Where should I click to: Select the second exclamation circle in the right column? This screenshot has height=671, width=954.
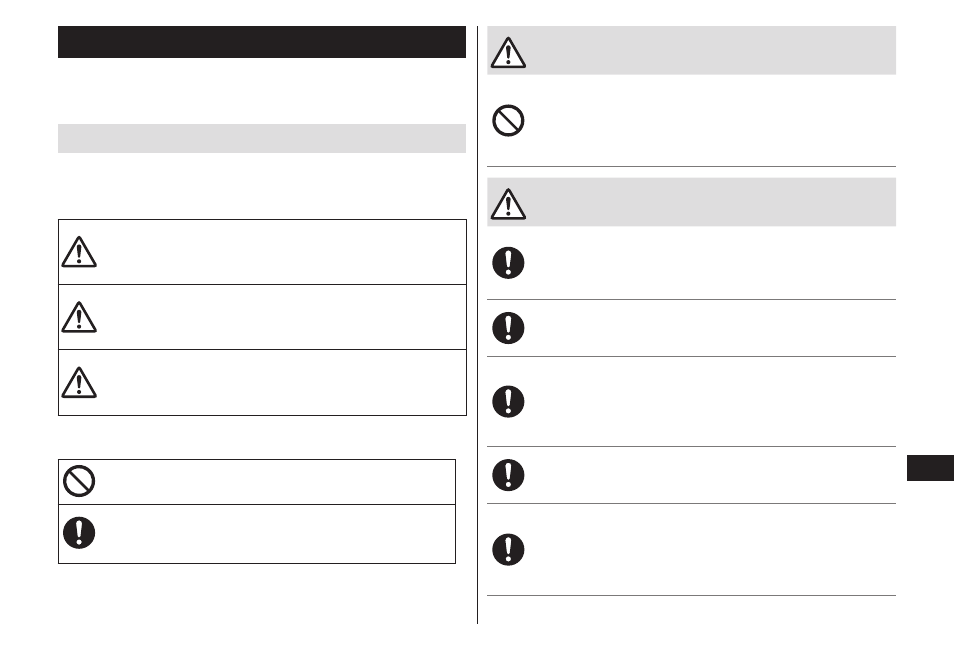click(x=508, y=328)
